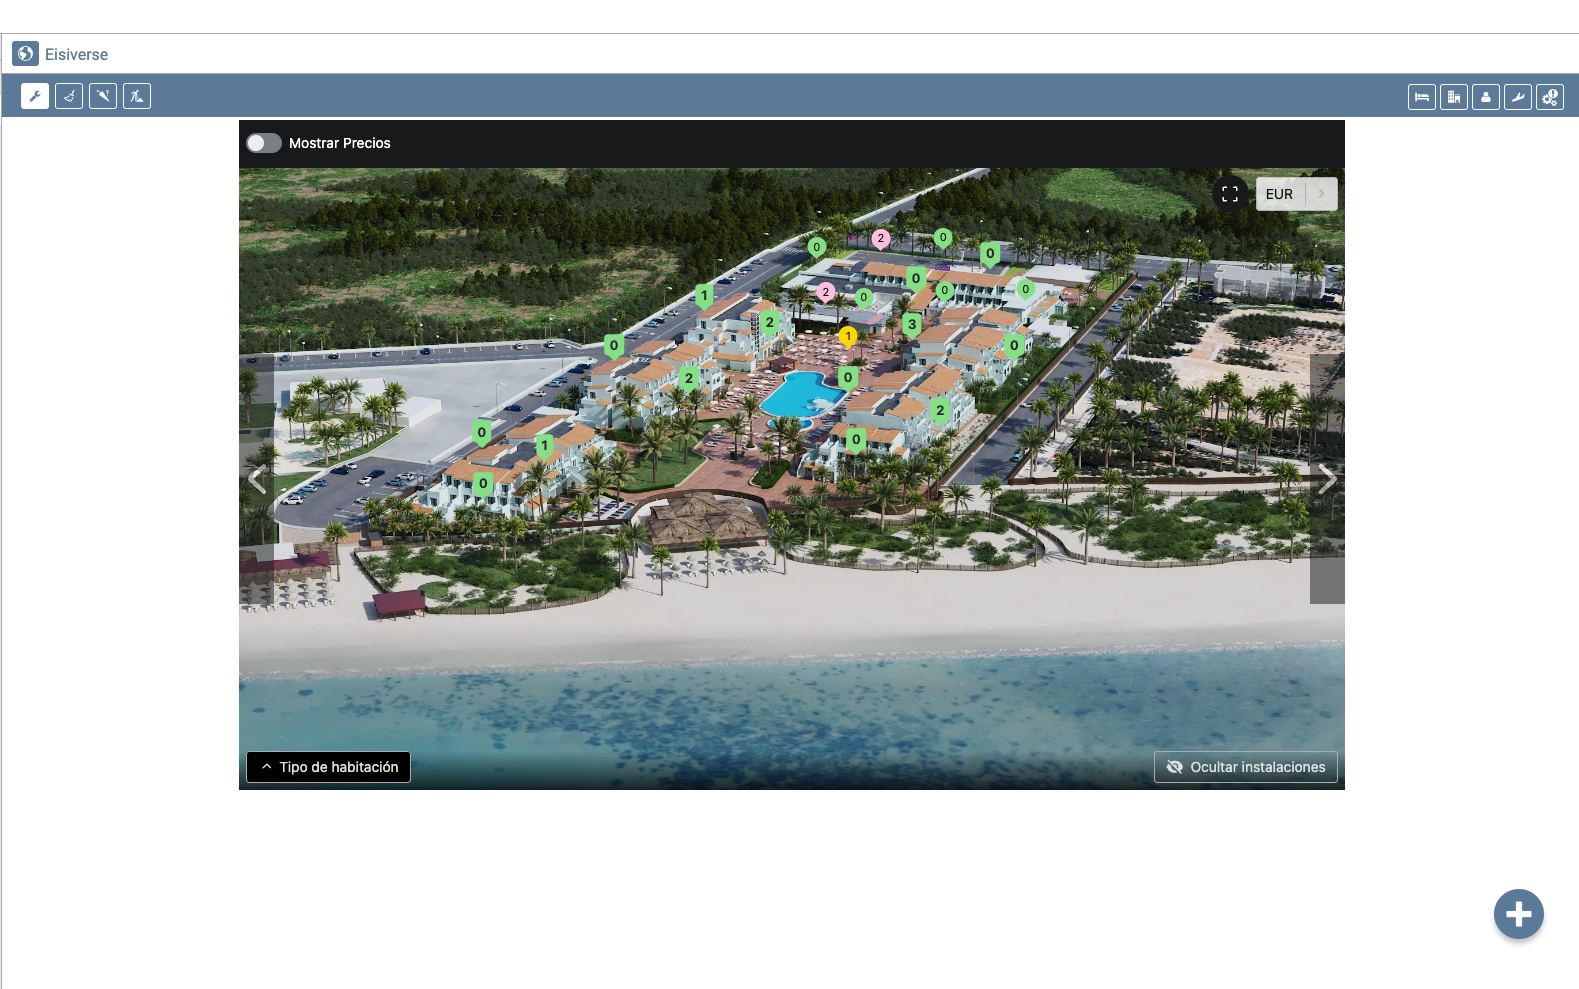Viewport: 1579px width, 989px height.
Task: Click the wrench icon beside the person icon
Action: point(1518,97)
